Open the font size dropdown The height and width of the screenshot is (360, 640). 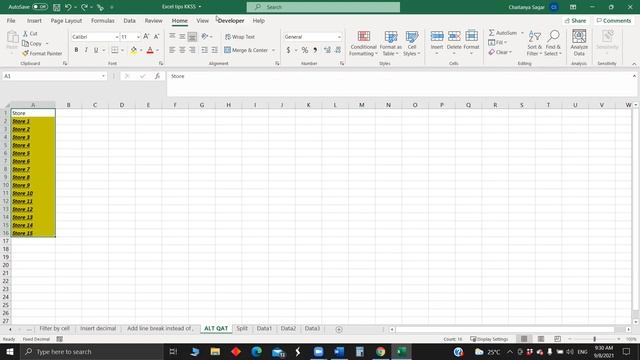[x=138, y=37]
